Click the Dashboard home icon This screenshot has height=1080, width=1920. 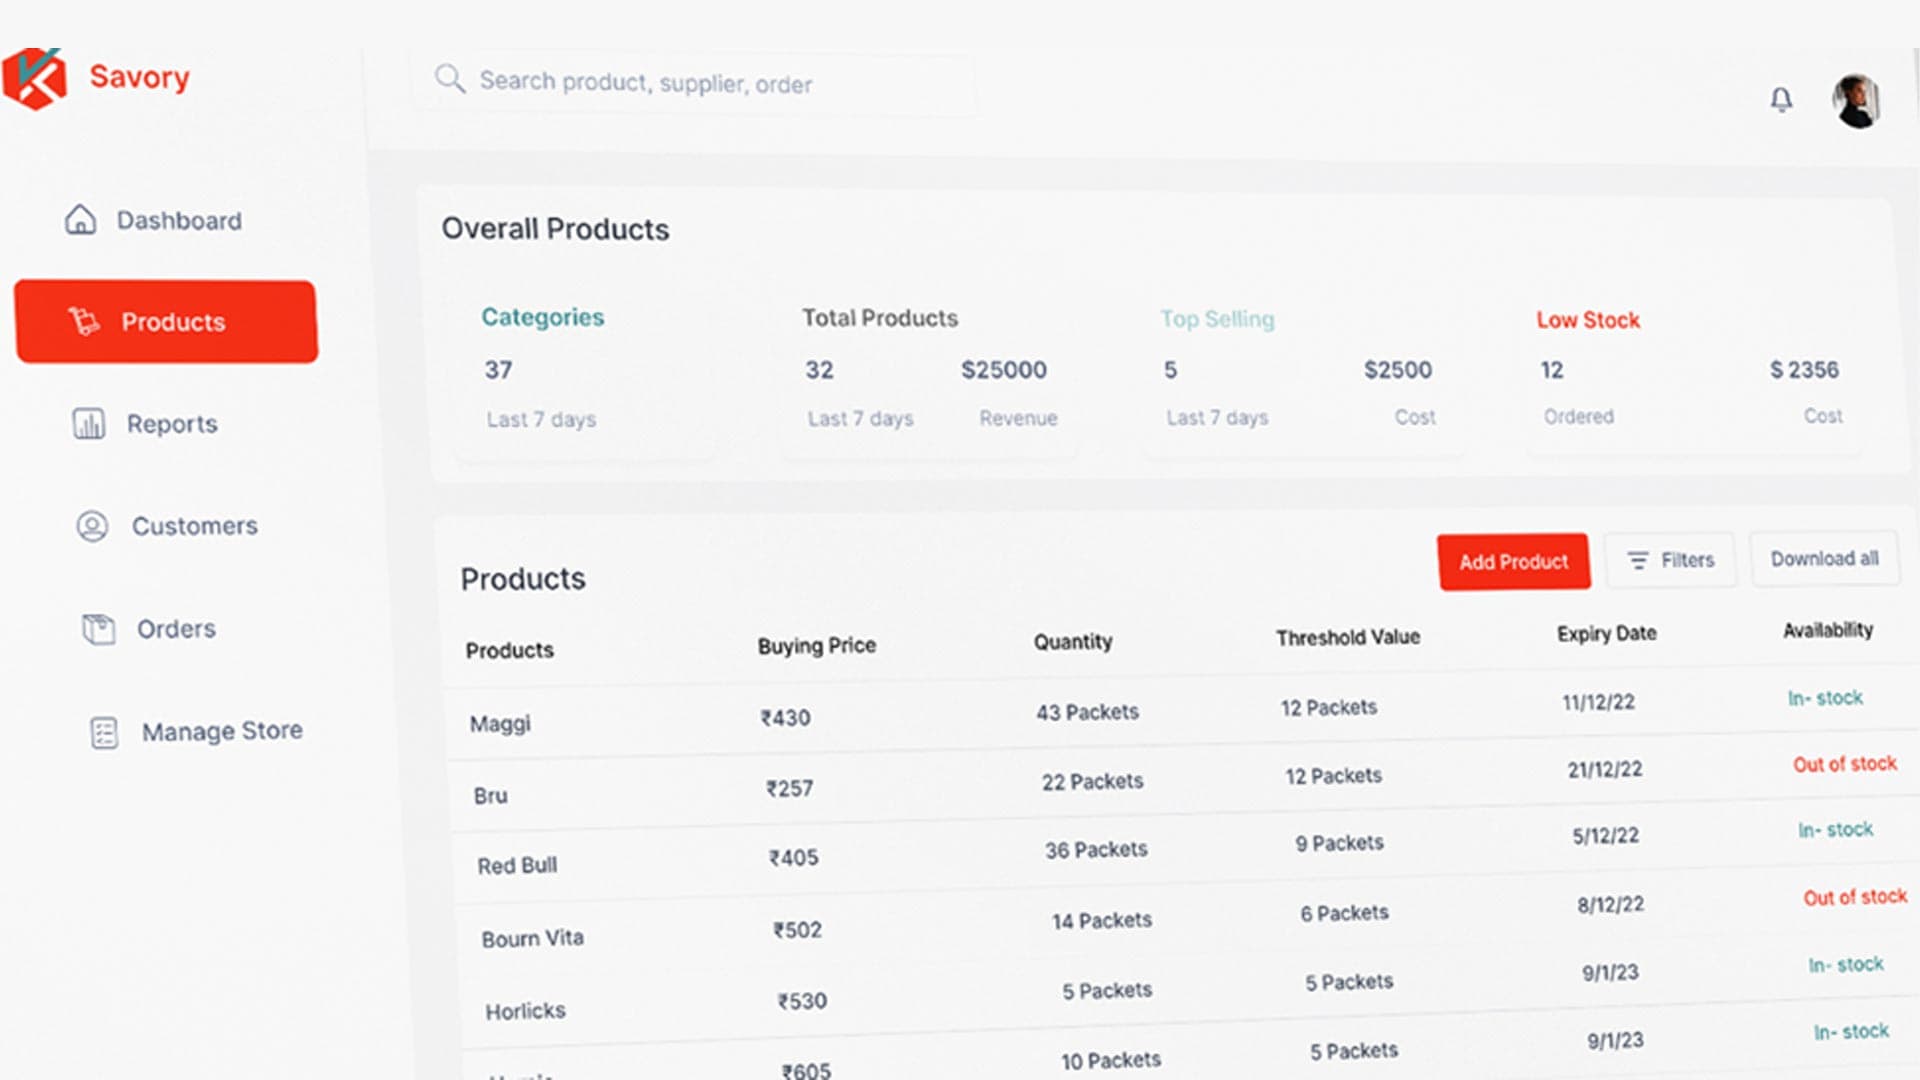pos(81,219)
